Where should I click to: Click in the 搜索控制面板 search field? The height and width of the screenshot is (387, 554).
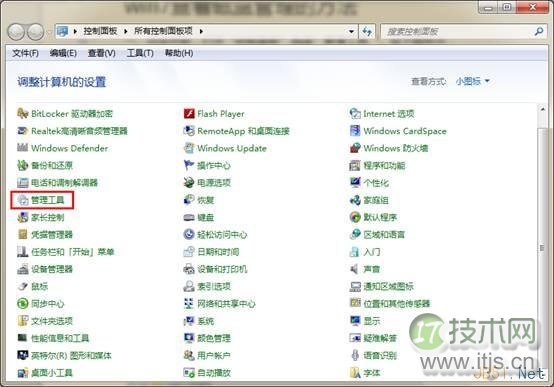pos(458,31)
